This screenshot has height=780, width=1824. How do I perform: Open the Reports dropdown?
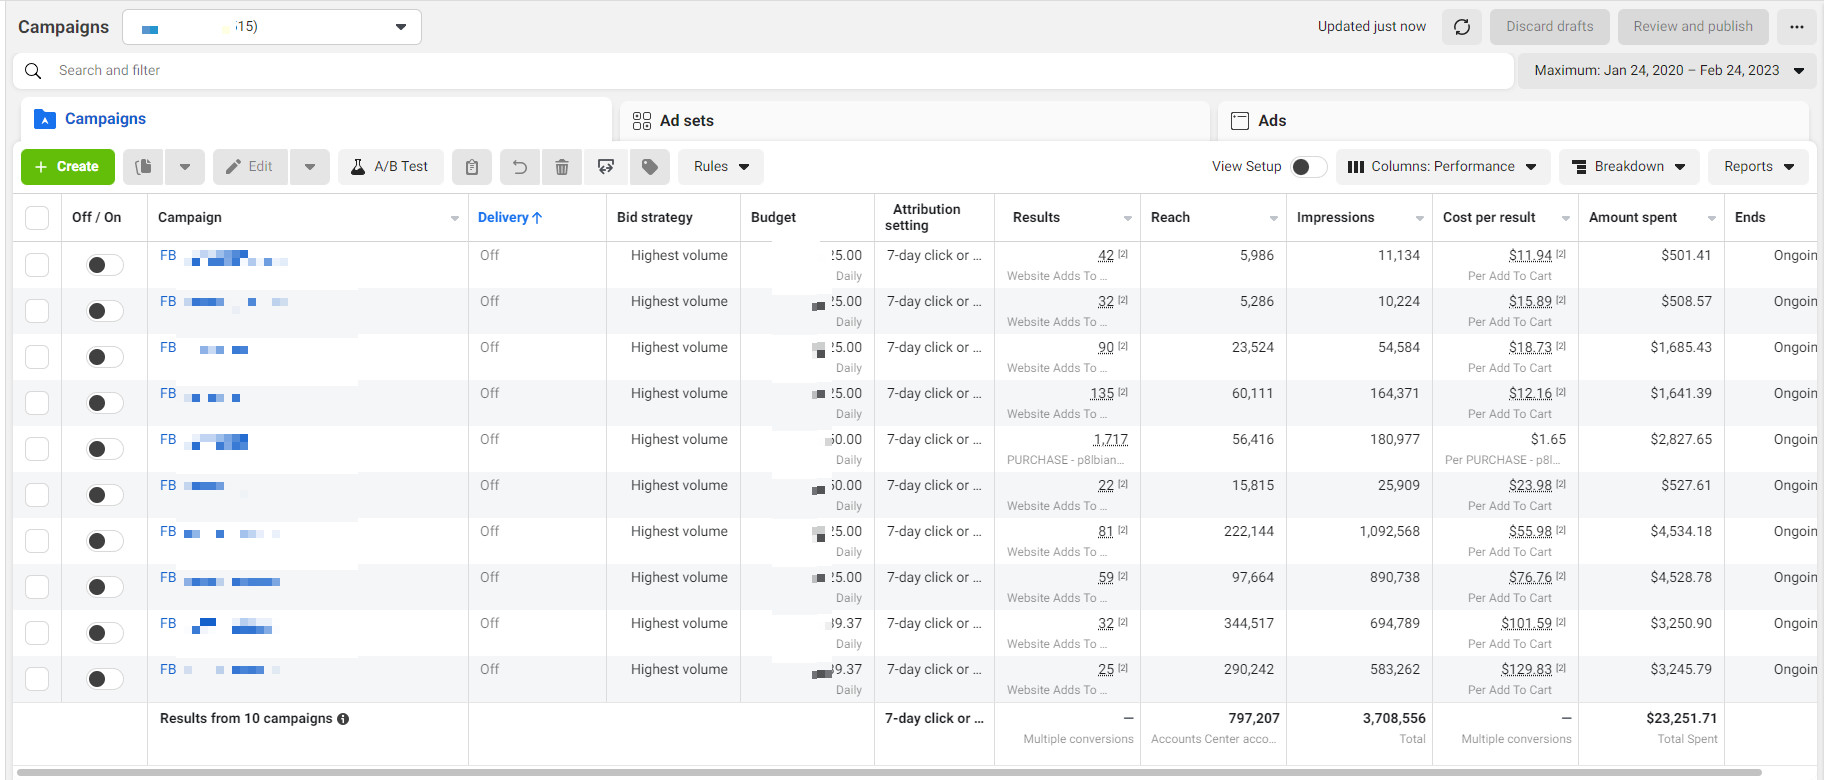point(1758,167)
